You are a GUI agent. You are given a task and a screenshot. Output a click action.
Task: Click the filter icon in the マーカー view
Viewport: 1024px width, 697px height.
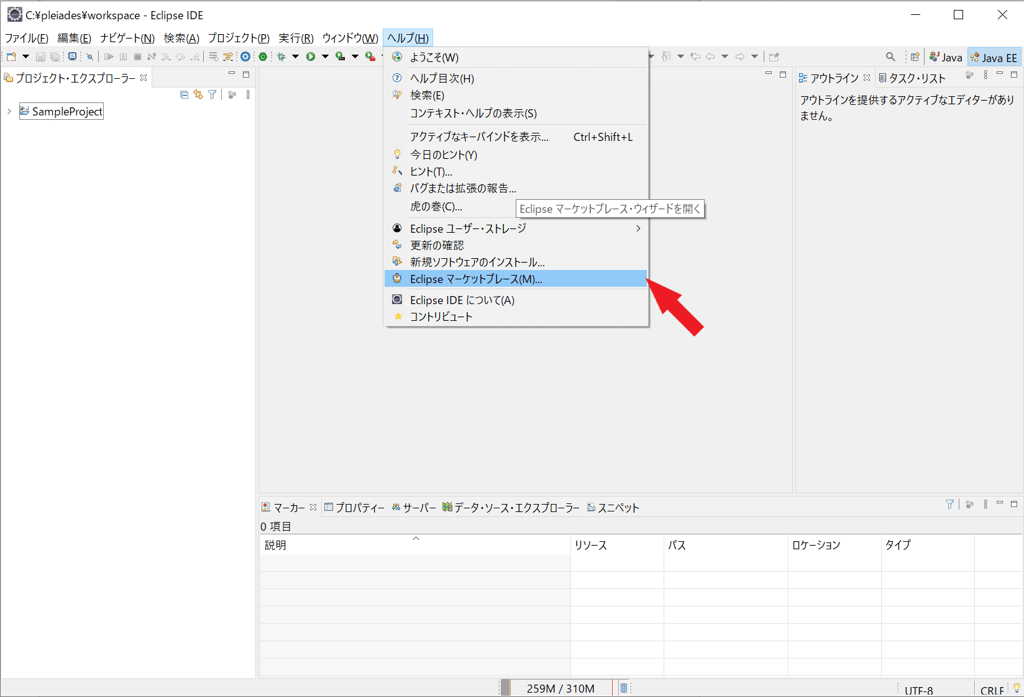pyautogui.click(x=948, y=505)
